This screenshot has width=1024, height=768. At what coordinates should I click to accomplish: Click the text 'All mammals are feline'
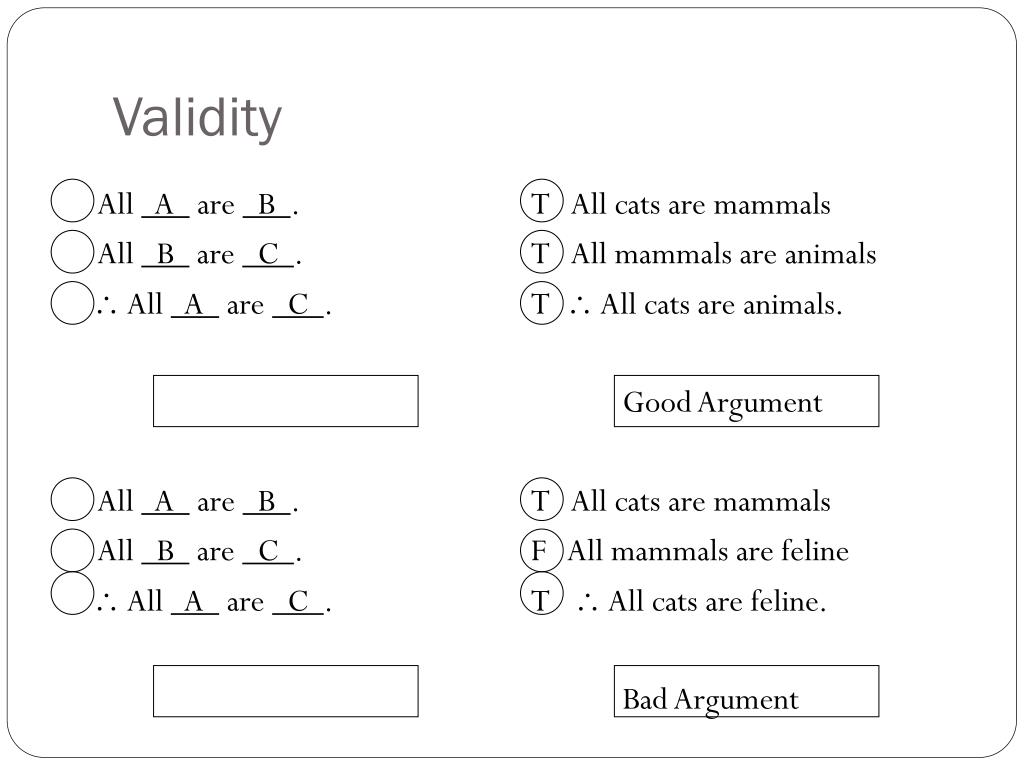[709, 551]
